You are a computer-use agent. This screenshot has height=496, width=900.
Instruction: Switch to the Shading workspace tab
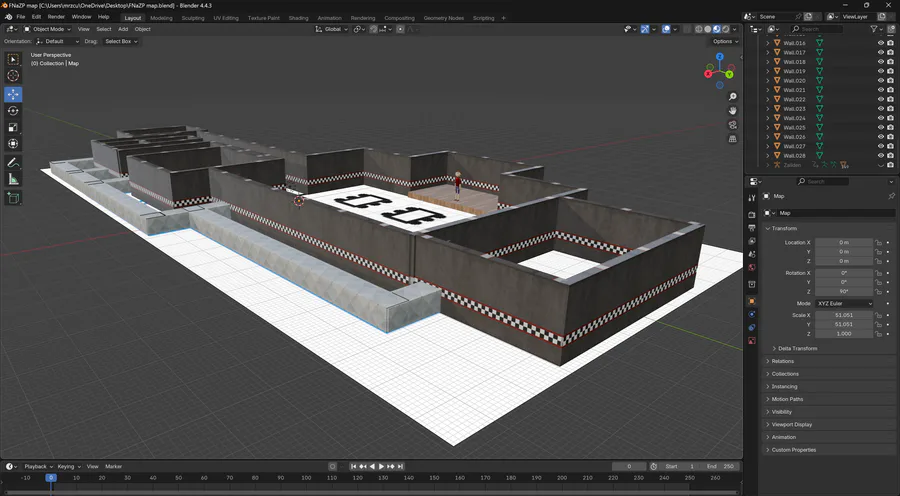pyautogui.click(x=298, y=18)
